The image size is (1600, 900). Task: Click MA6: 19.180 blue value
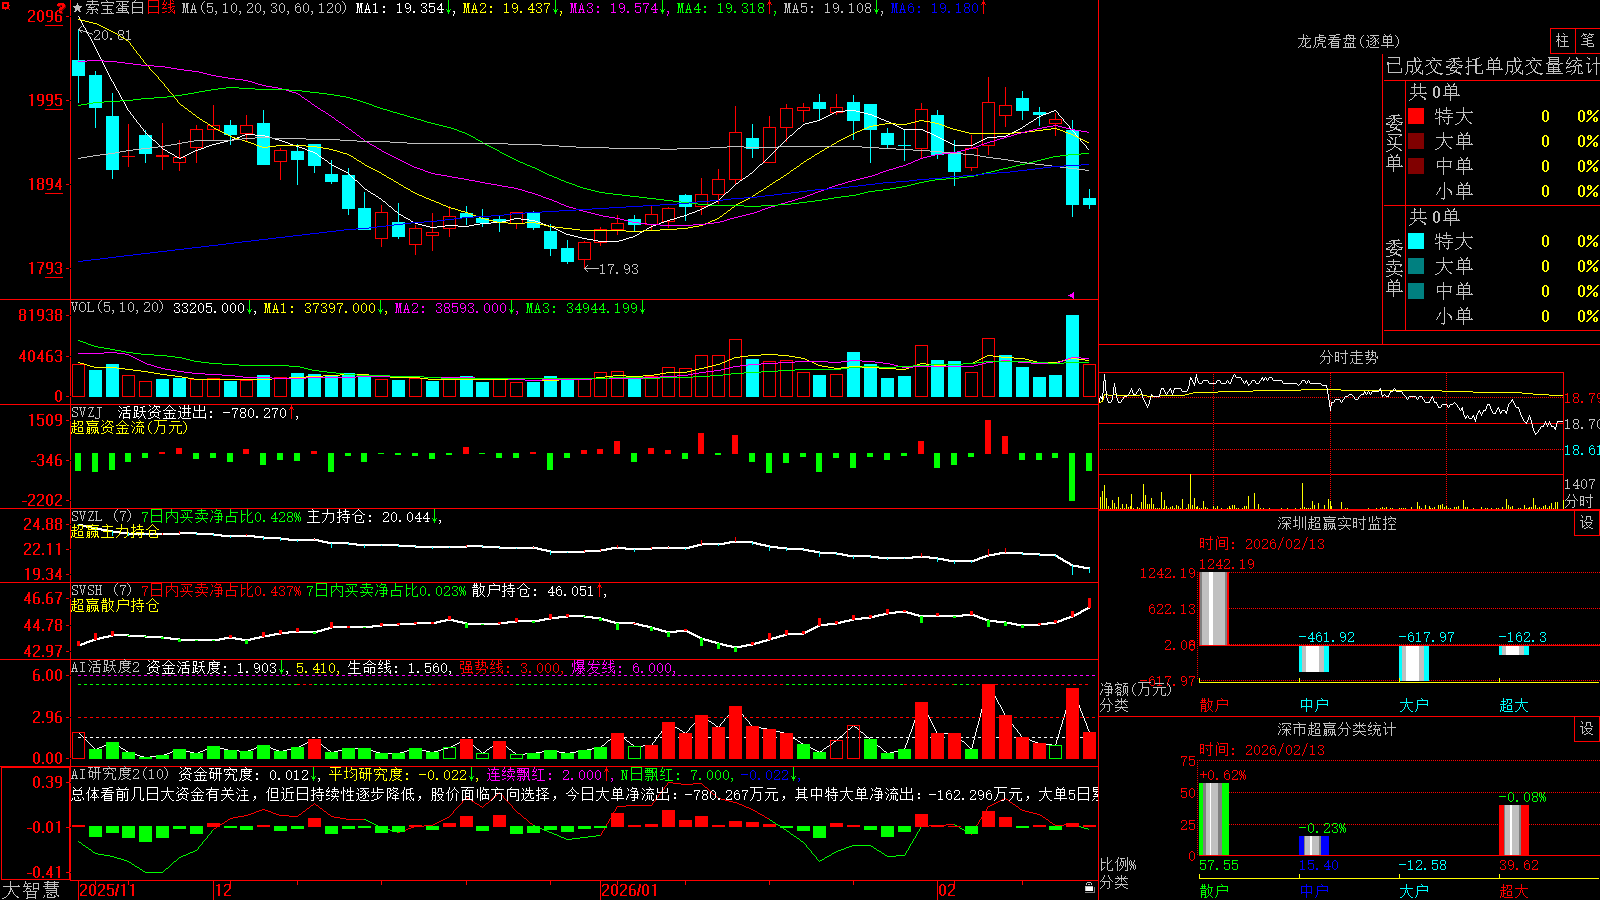pos(940,8)
